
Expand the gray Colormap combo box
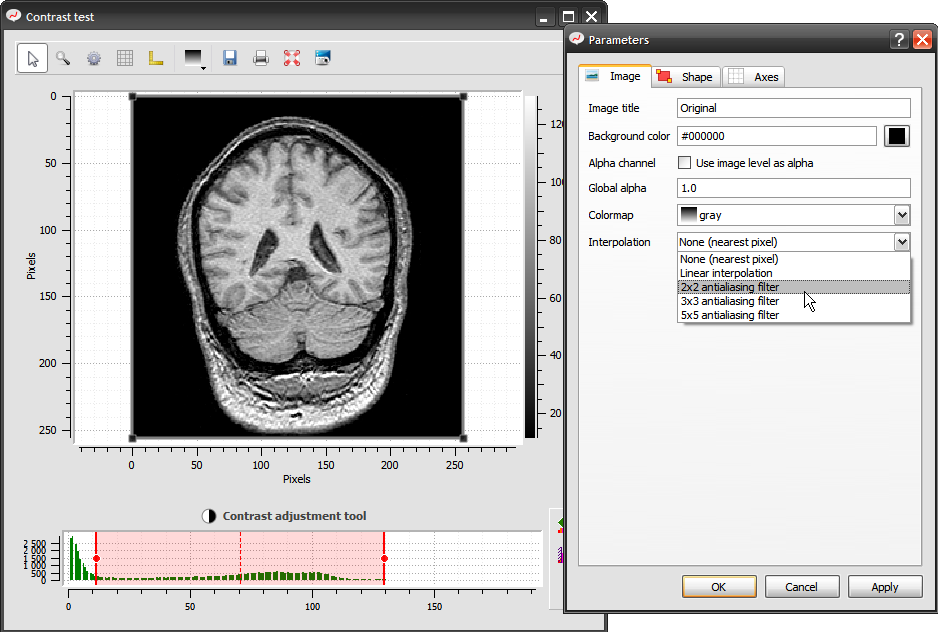[x=902, y=215]
